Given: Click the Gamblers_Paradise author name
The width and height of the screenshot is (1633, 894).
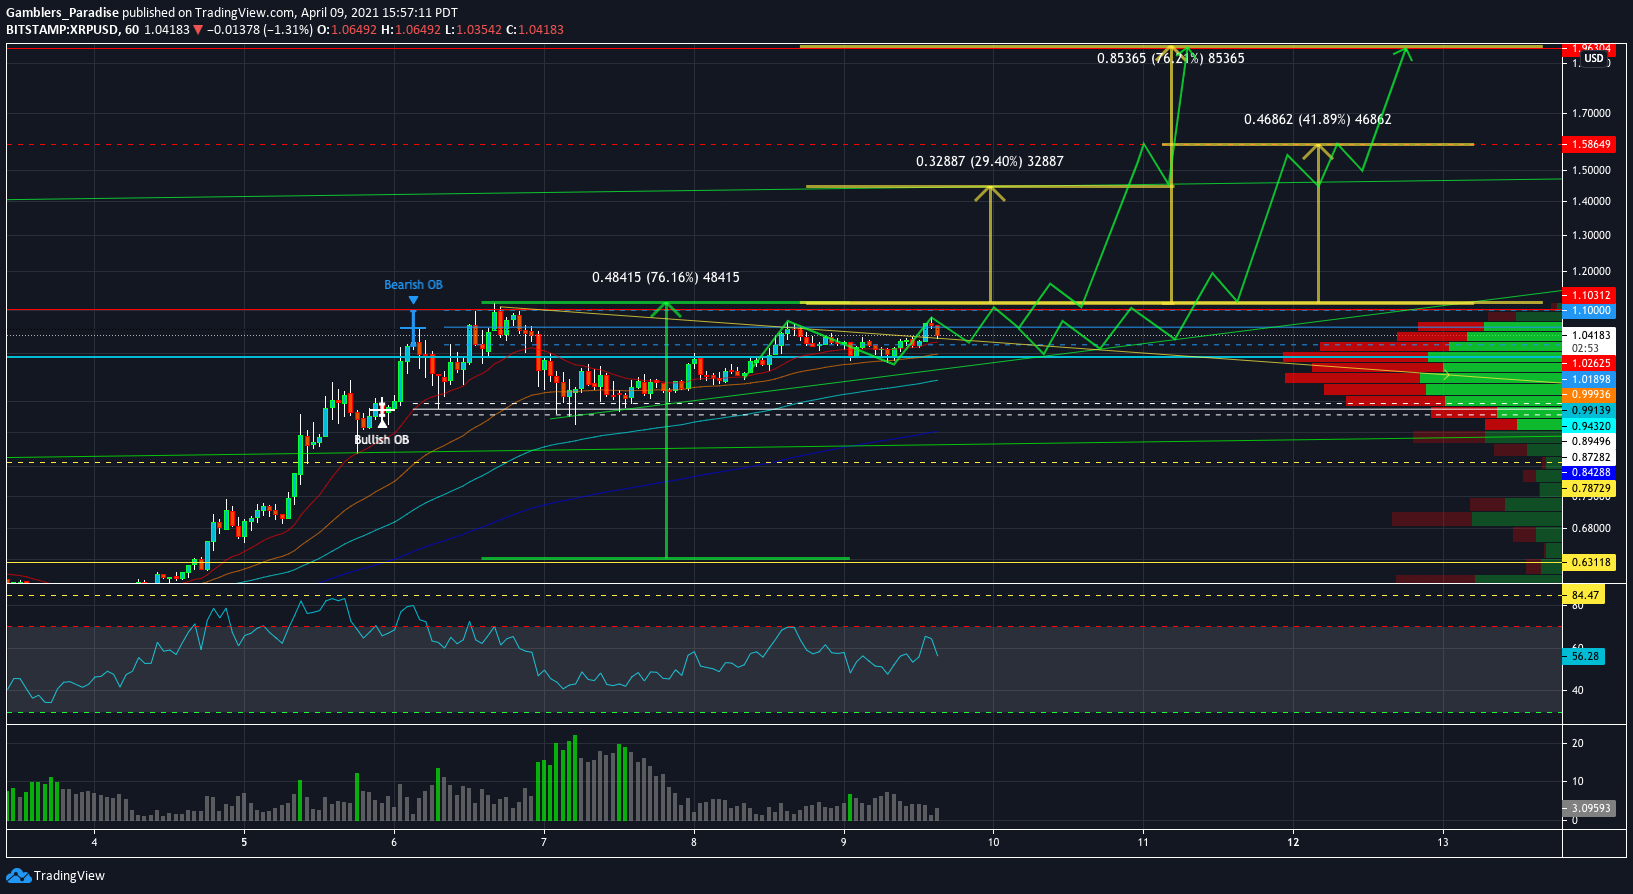Looking at the screenshot, I should [x=62, y=13].
